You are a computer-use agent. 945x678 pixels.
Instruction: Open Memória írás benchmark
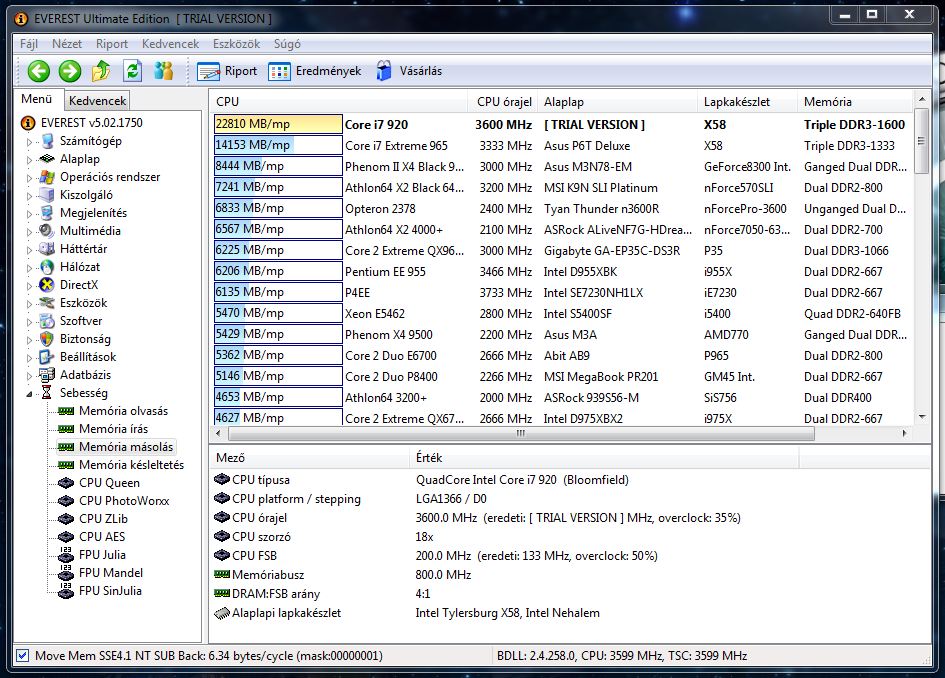coord(113,429)
